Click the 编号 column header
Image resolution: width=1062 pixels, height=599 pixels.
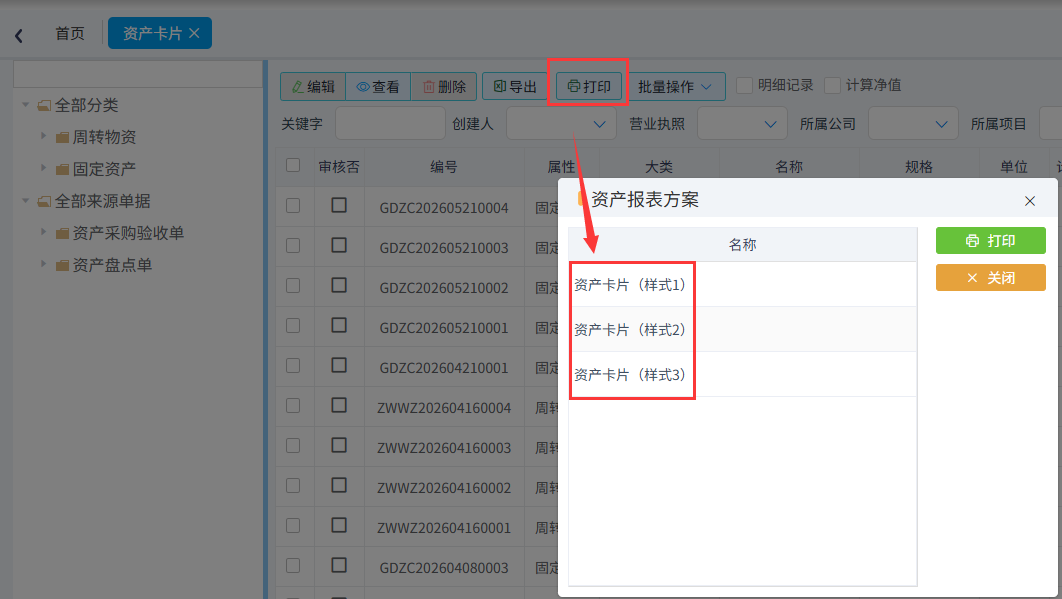(x=444, y=167)
